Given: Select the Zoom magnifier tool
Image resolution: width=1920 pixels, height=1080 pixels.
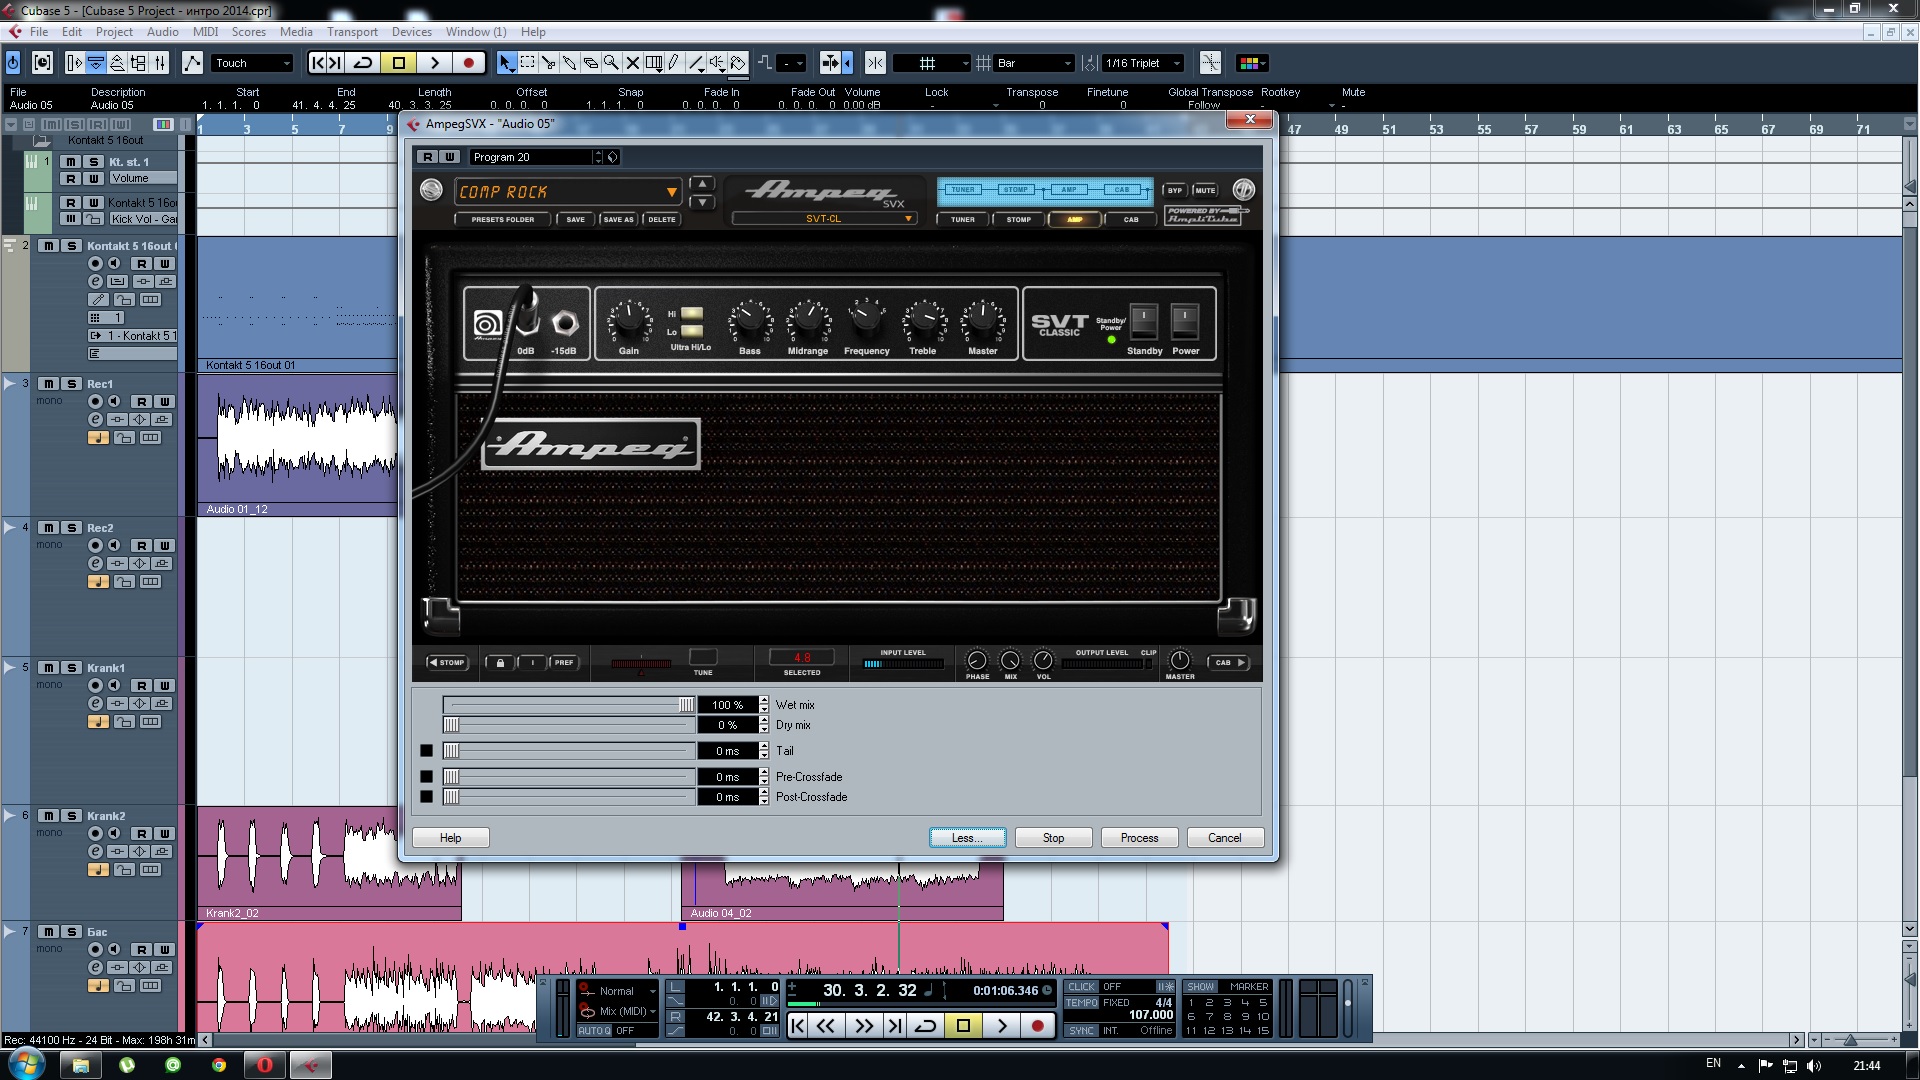Looking at the screenshot, I should [611, 63].
